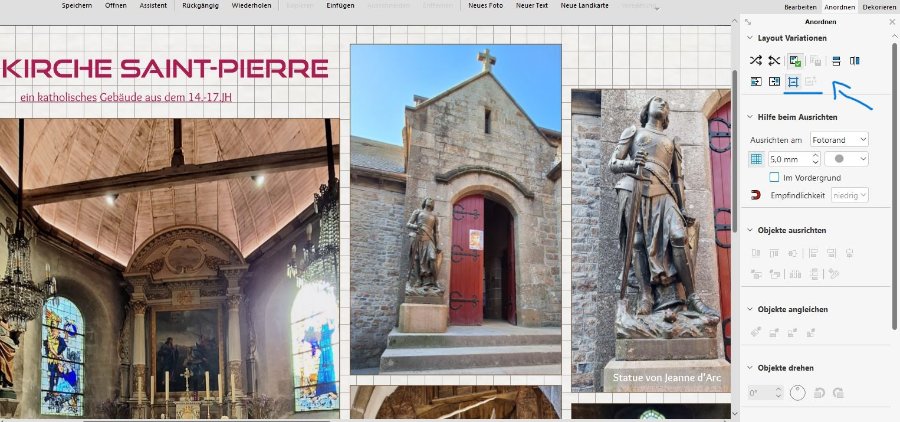Click the rotate right icon
Image resolution: width=900 pixels, height=422 pixels.
pyautogui.click(x=838, y=393)
